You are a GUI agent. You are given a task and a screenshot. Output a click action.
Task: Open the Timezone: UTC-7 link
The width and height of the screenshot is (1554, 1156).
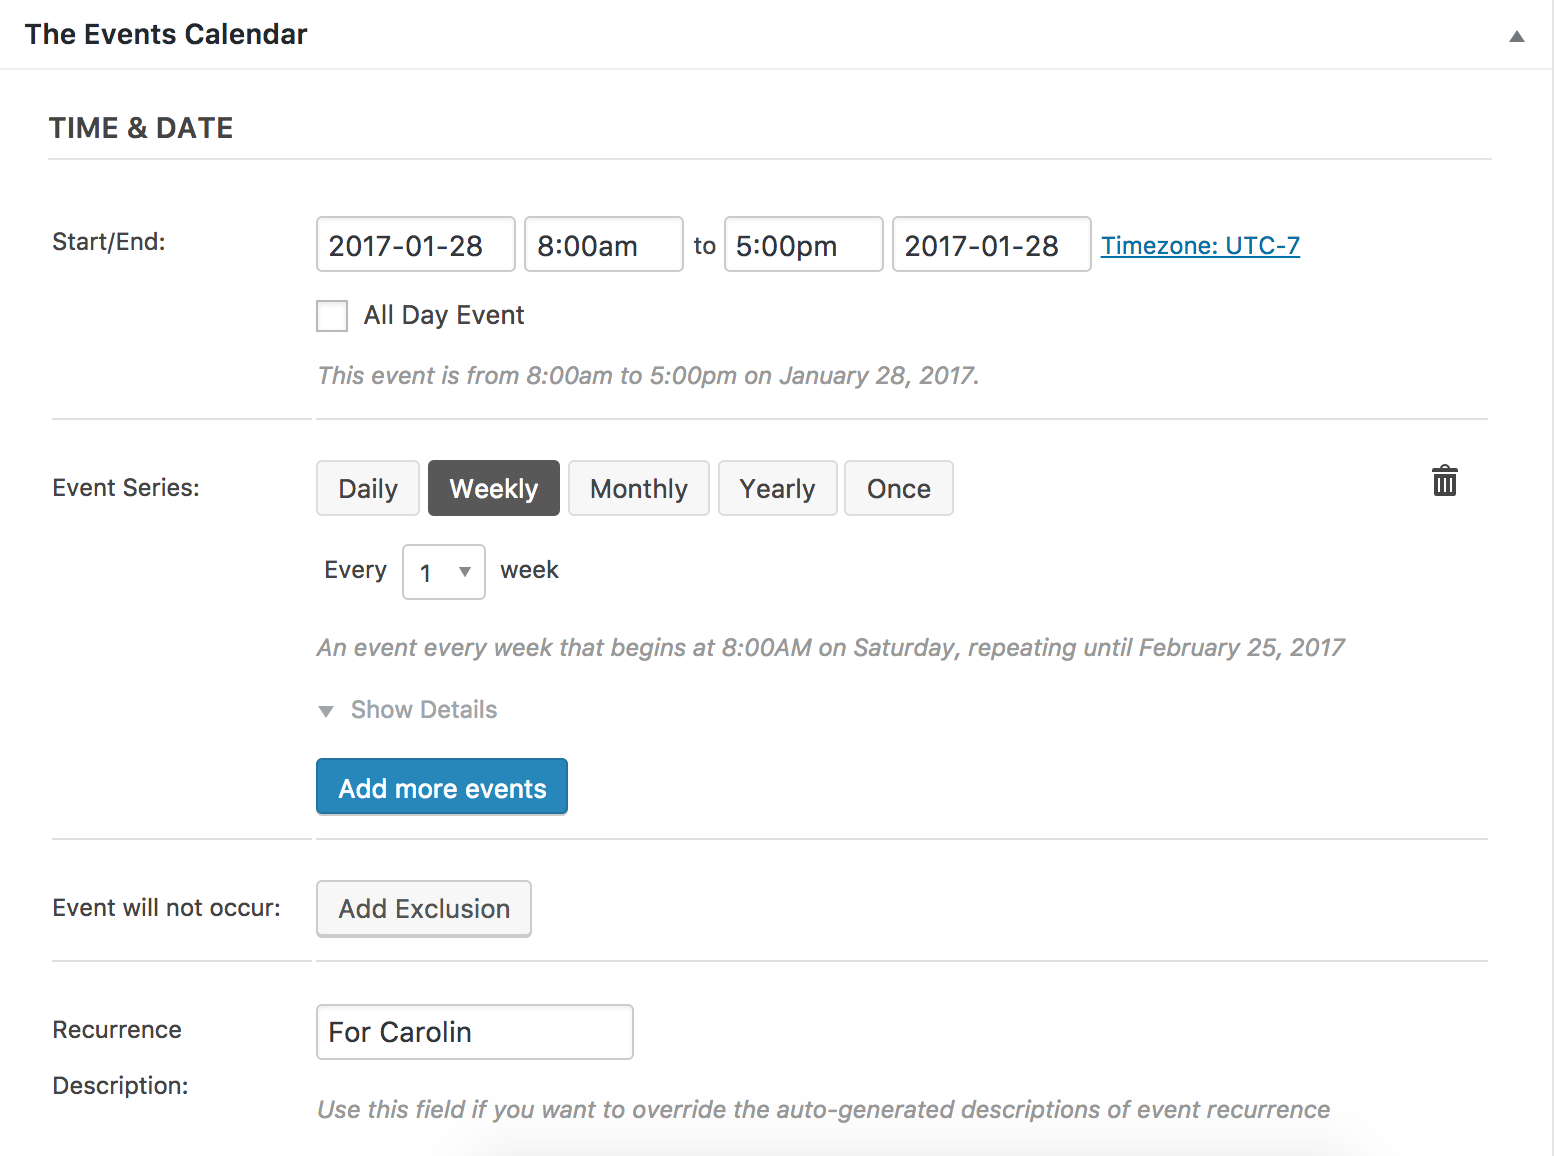(1200, 245)
